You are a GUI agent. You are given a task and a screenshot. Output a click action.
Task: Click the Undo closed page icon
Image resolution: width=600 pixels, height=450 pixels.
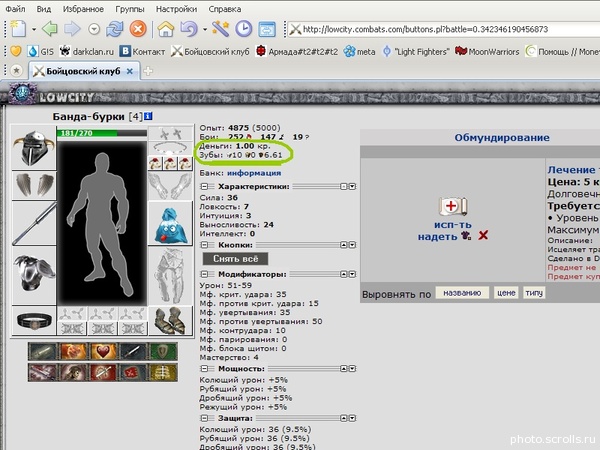(x=189, y=29)
